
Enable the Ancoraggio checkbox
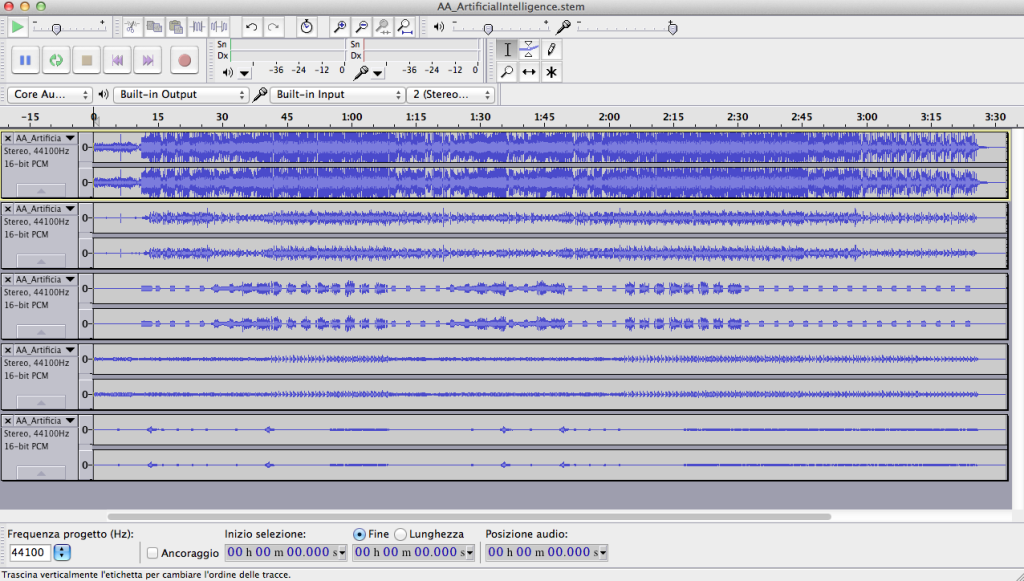(153, 553)
